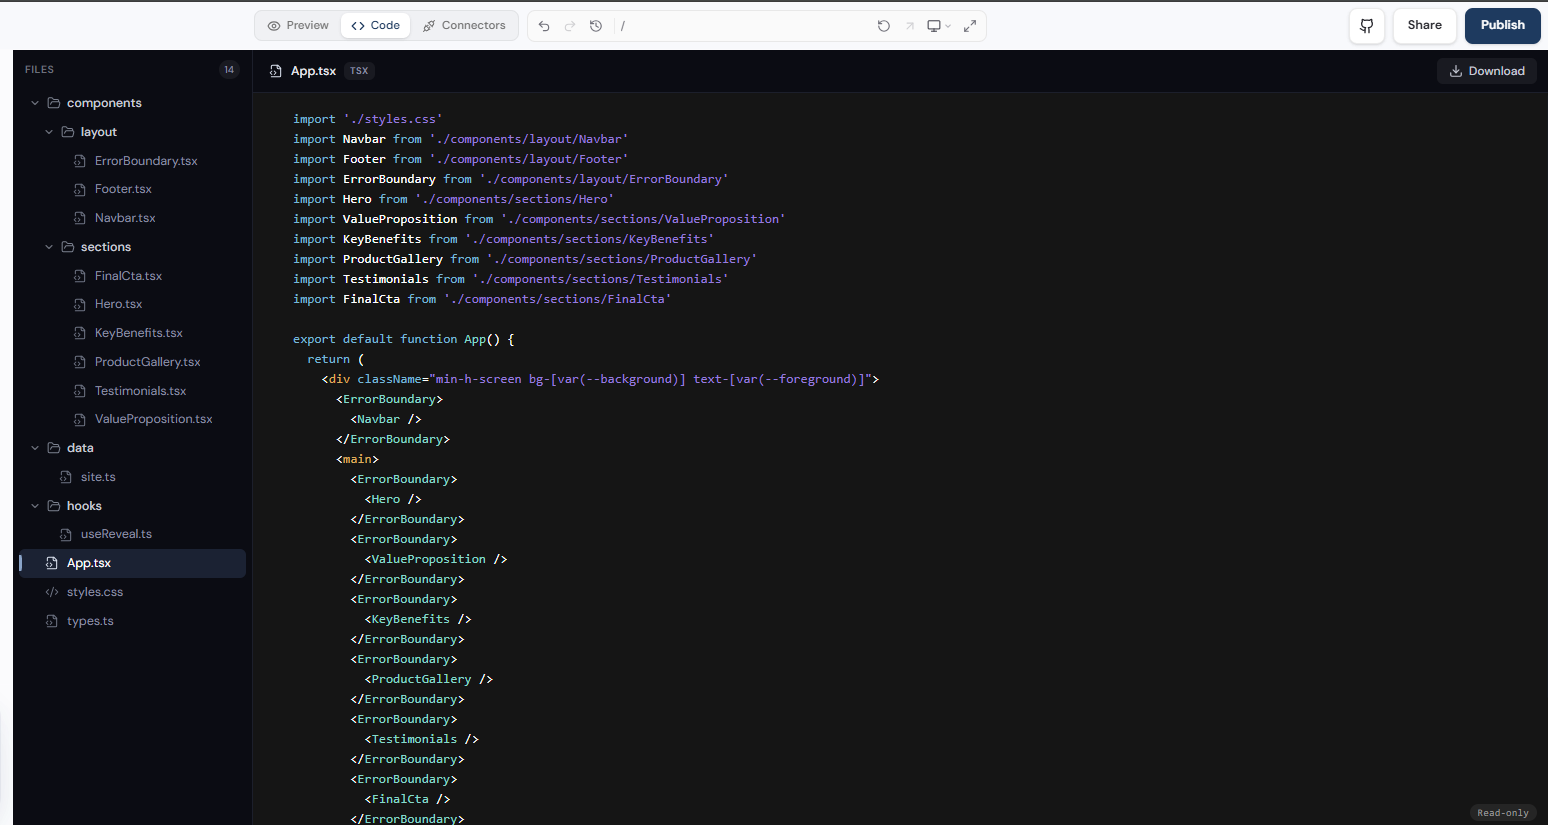Download the App.tsx file
Screen dimensions: 1548x825
tap(1487, 71)
